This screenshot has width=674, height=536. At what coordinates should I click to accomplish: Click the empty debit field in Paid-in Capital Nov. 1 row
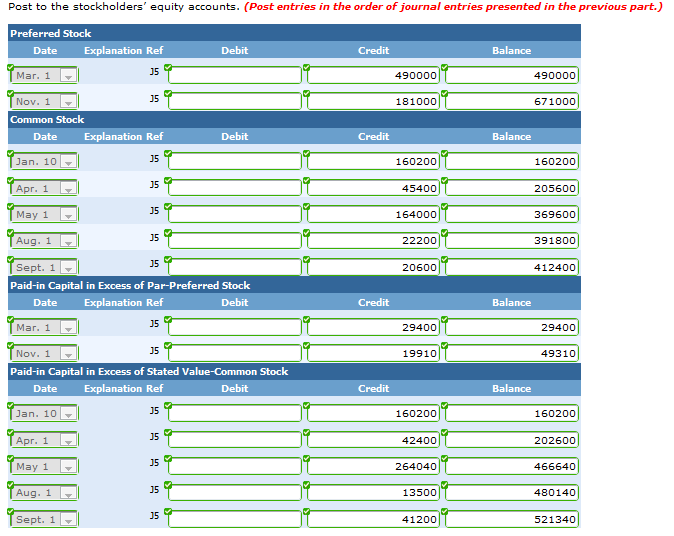point(235,354)
